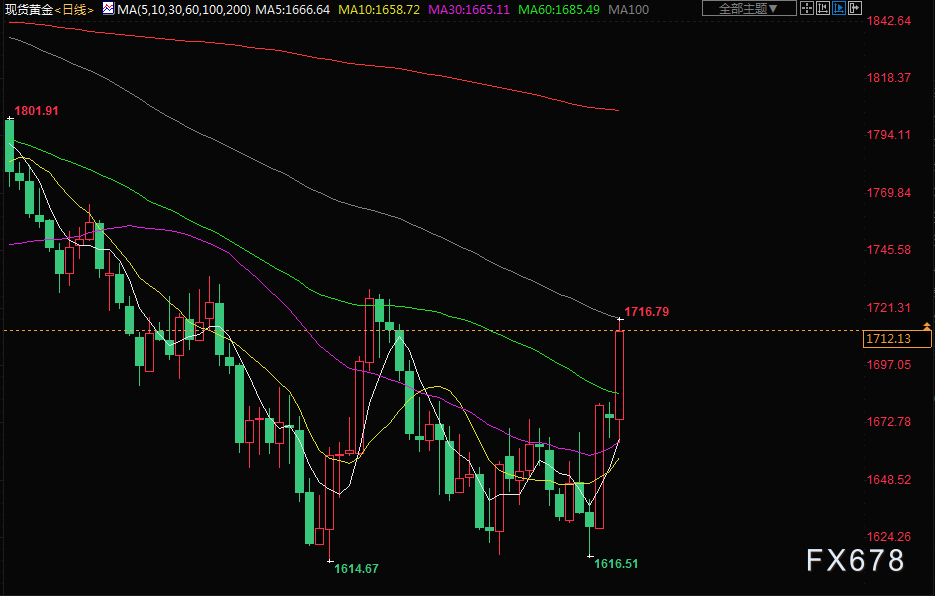Screen dimensions: 935x596
Task: Click the MA10:1658.72 value
Action: [x=379, y=10]
